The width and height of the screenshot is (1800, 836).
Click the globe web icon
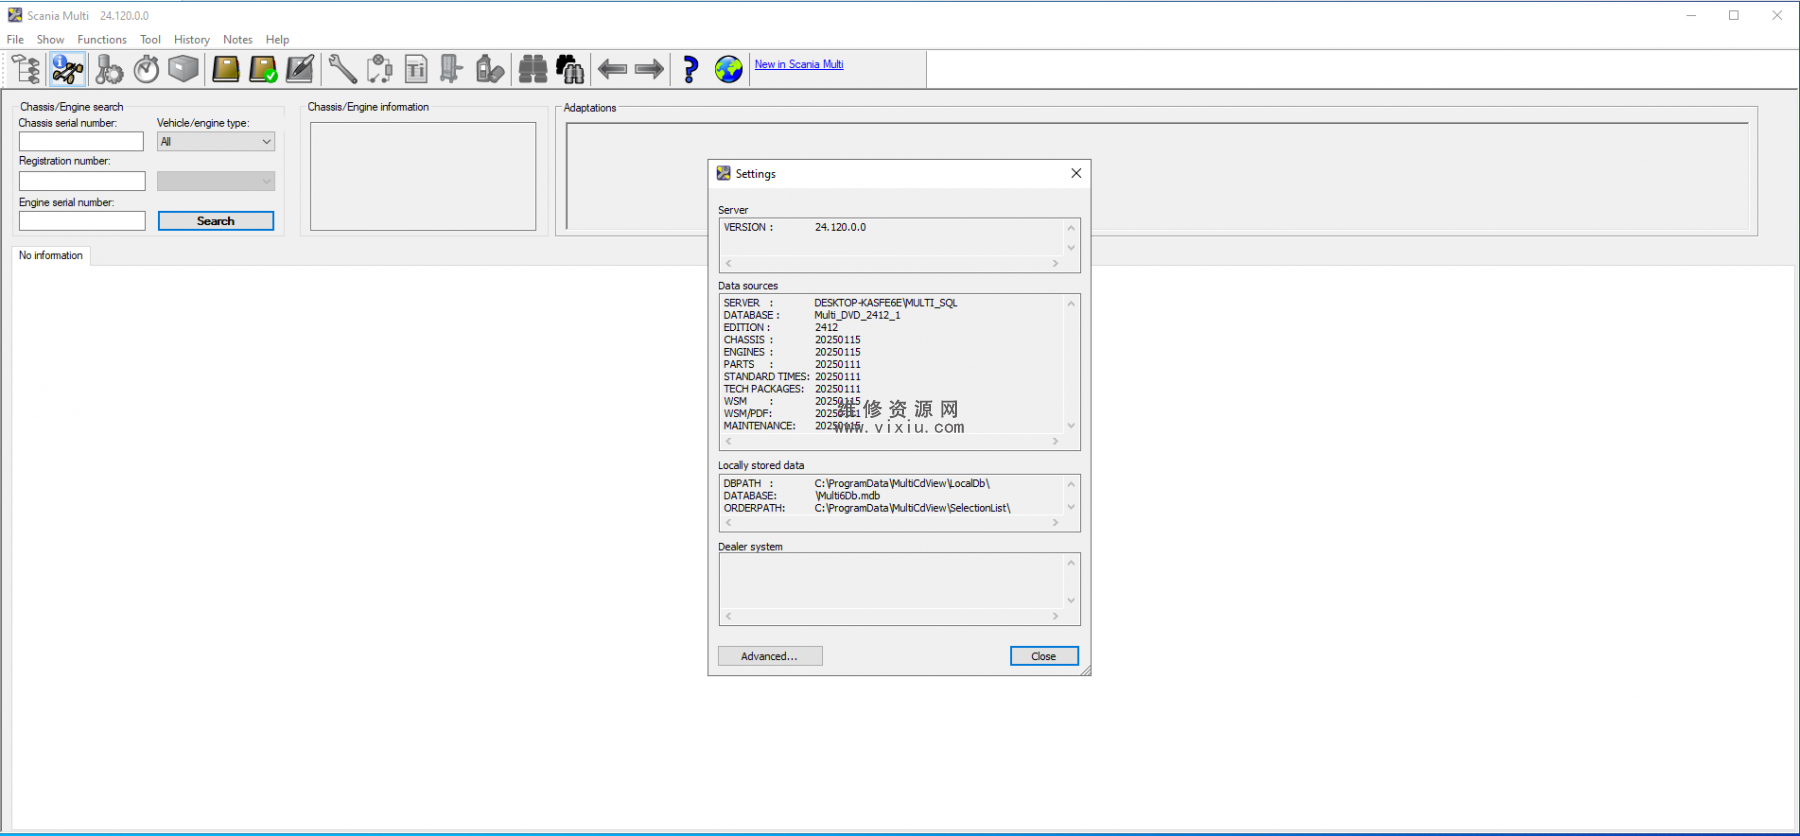click(x=729, y=69)
